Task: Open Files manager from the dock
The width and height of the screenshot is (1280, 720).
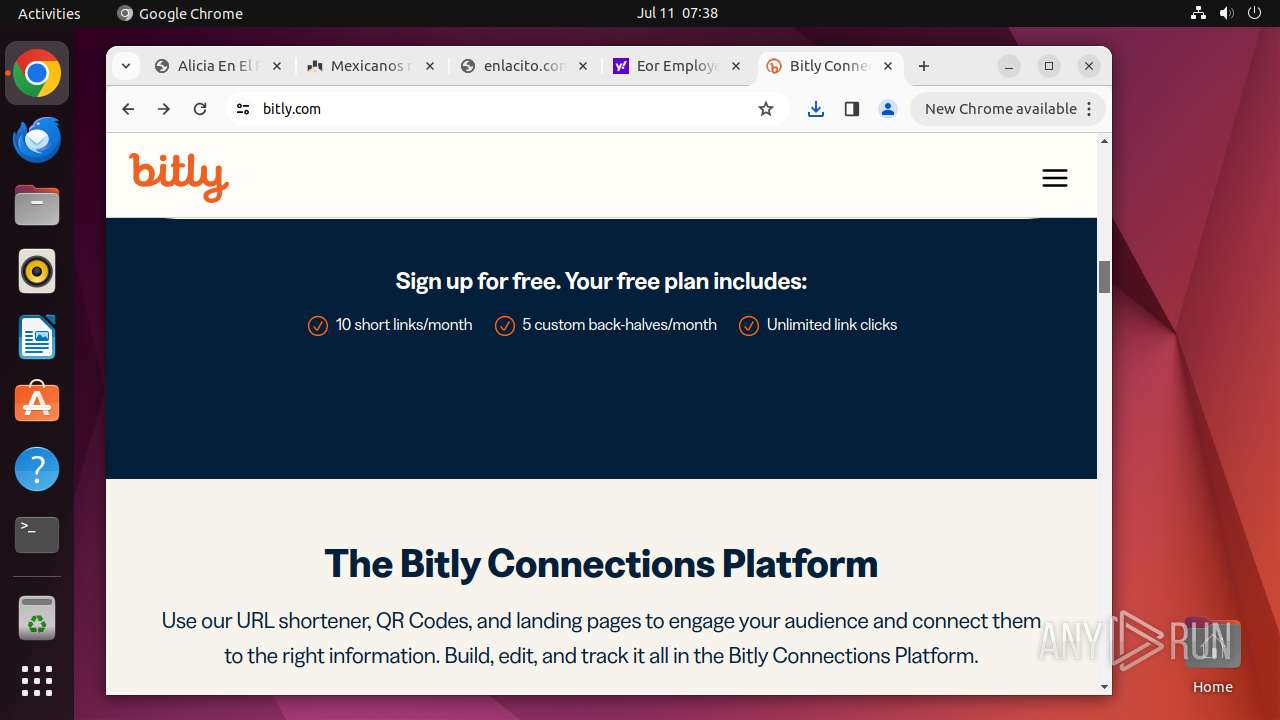Action: [37, 206]
